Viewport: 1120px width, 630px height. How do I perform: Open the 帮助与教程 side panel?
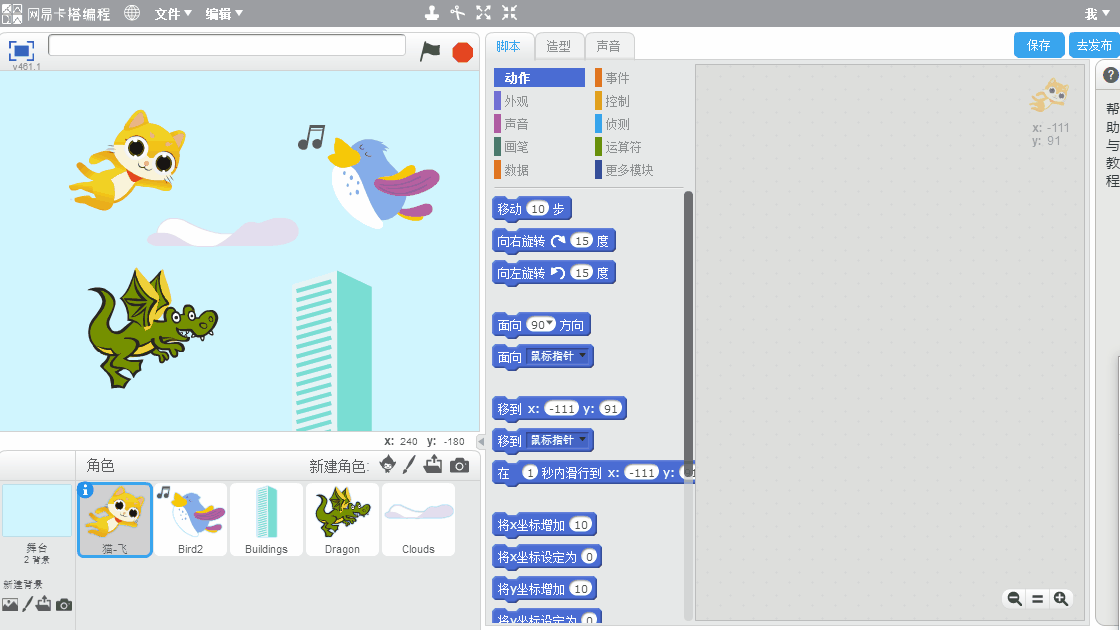click(x=1111, y=144)
